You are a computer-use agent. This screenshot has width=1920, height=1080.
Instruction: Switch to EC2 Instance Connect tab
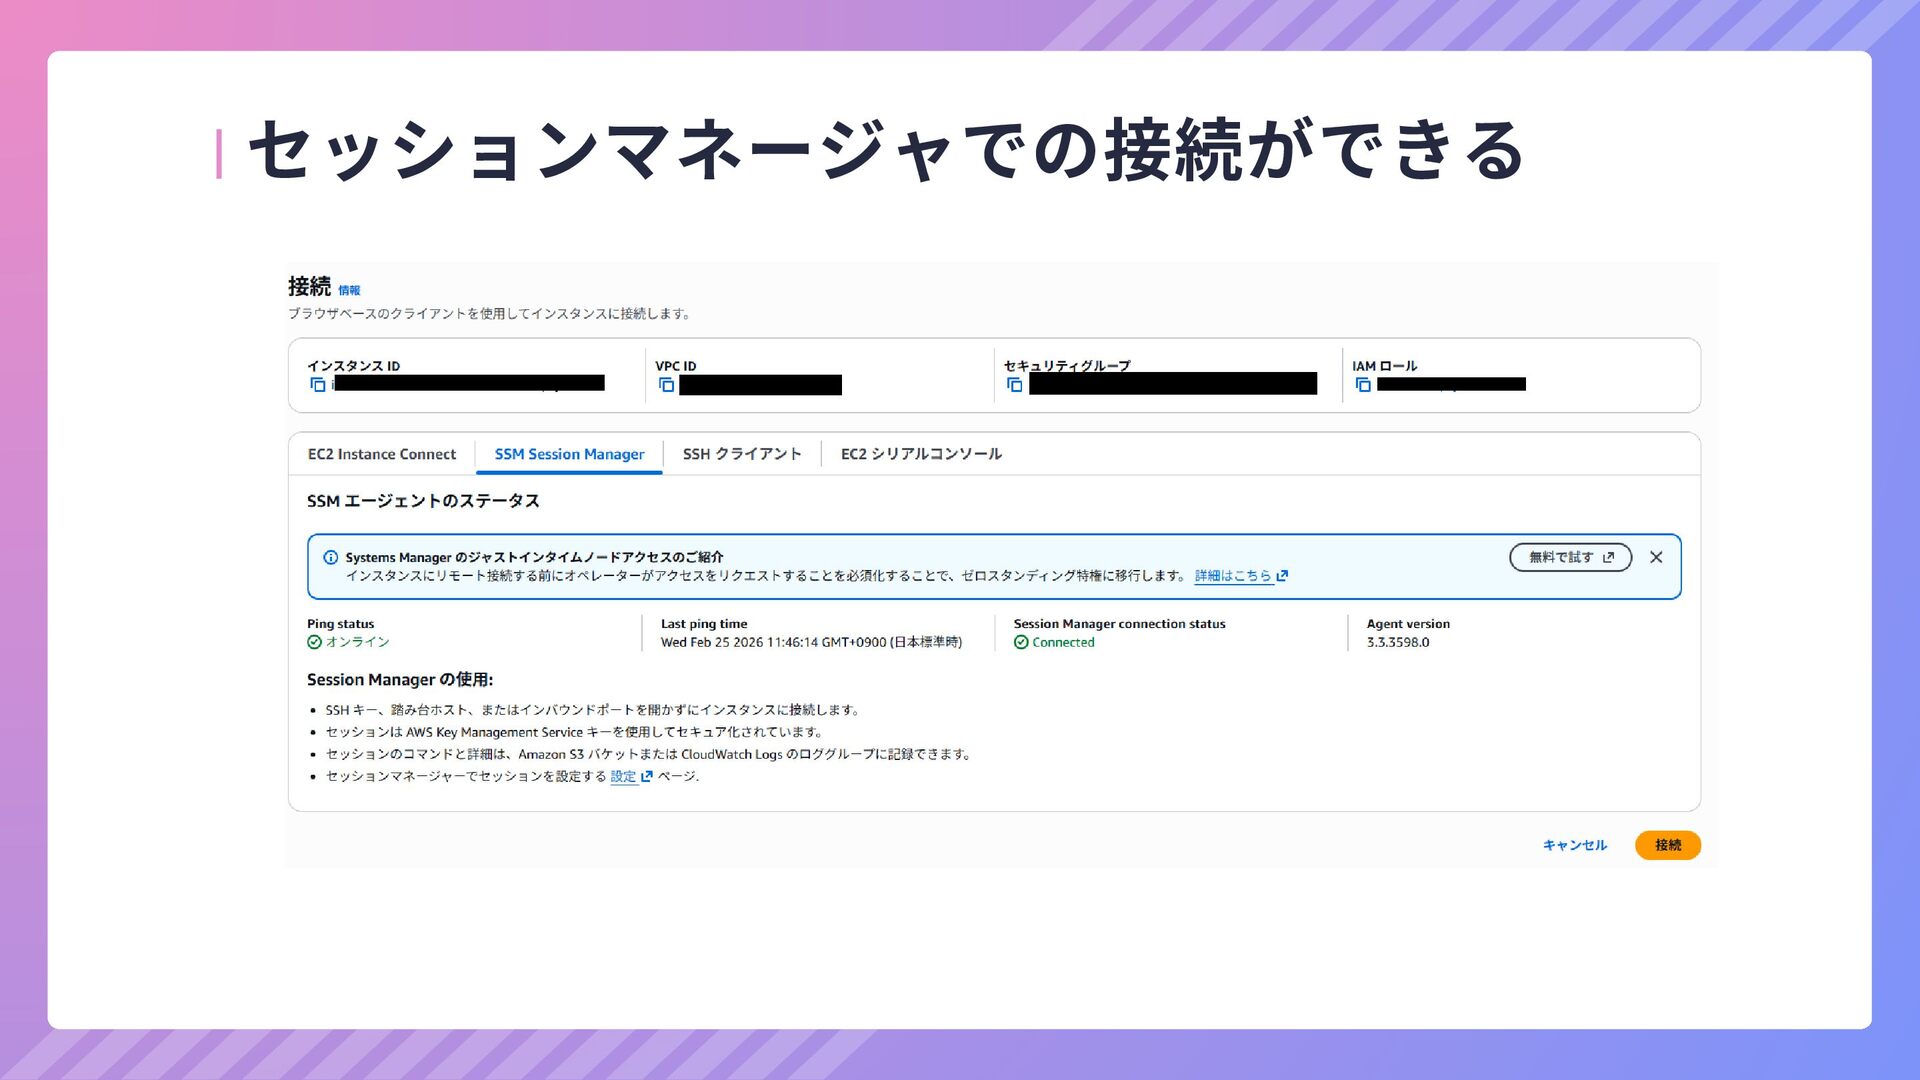click(381, 454)
